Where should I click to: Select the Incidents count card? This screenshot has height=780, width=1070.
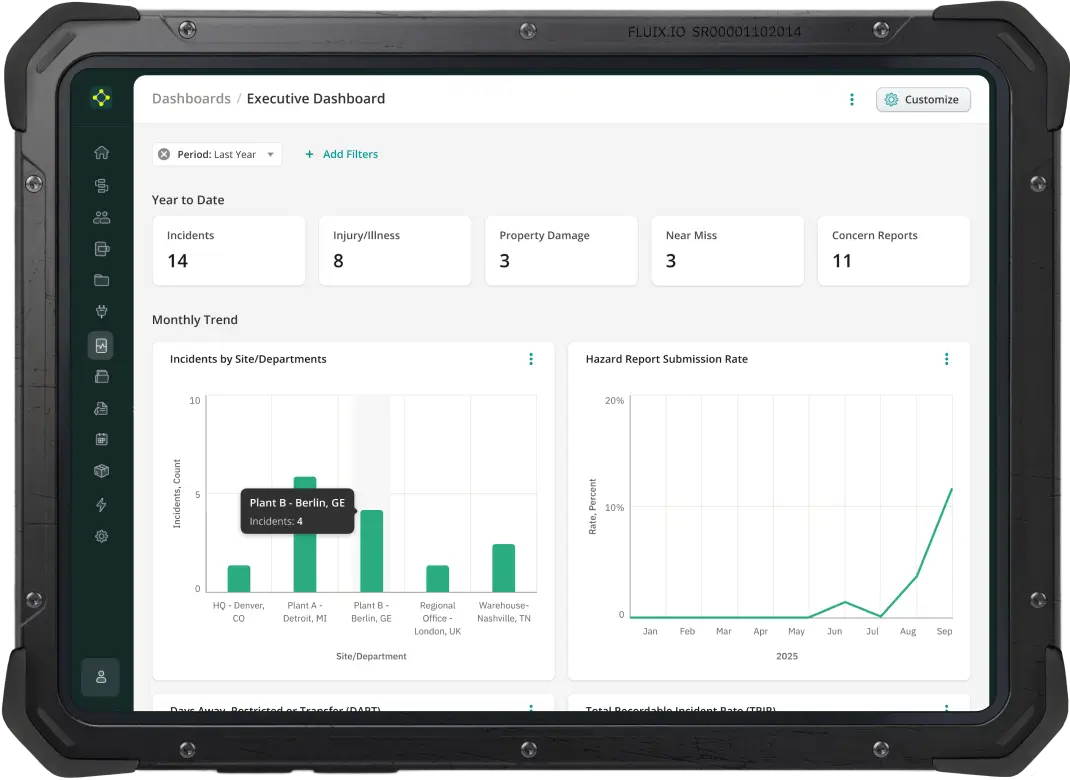[228, 250]
